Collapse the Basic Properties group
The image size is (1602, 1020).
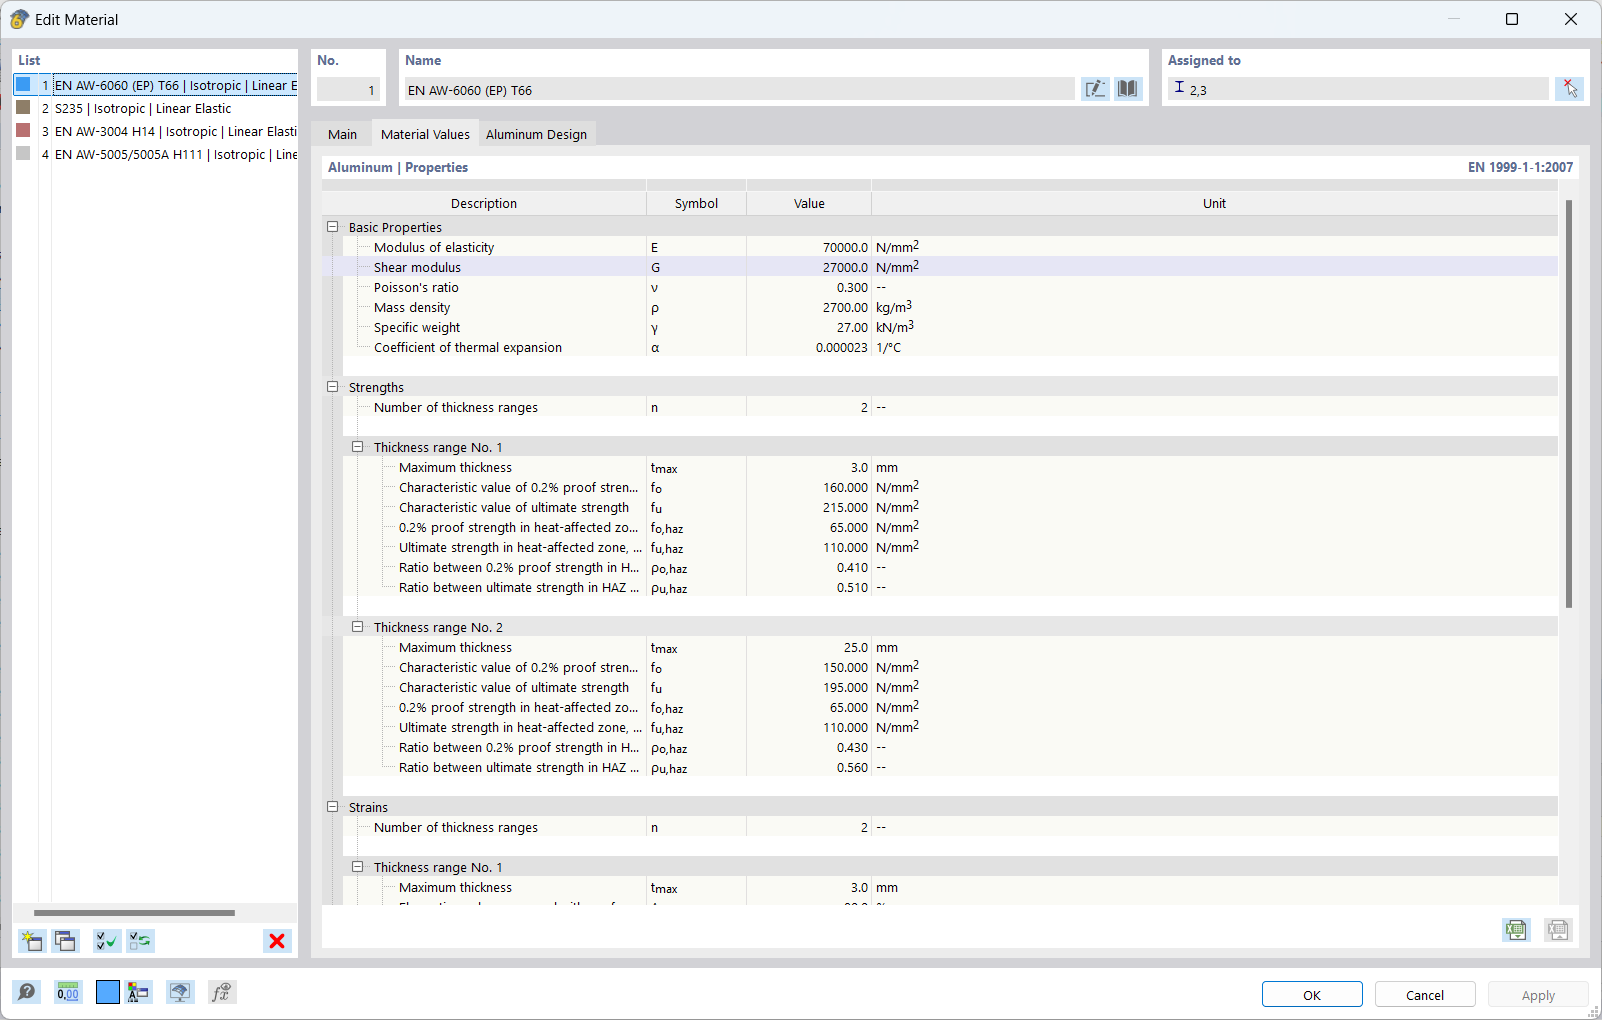coord(333,227)
